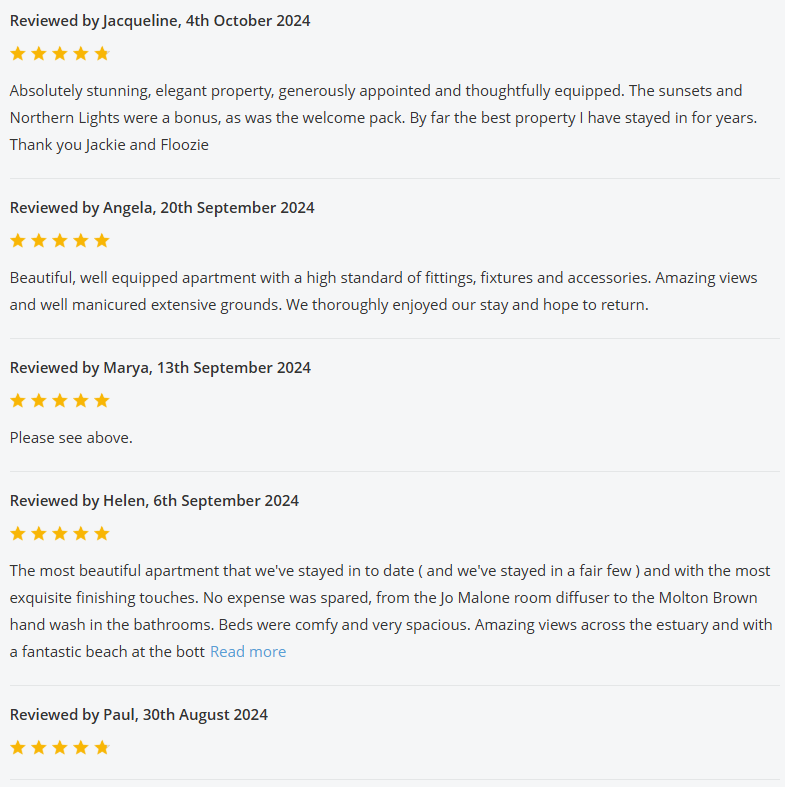Click the fifth star in Paul's rating
785x787 pixels.
(x=101, y=748)
